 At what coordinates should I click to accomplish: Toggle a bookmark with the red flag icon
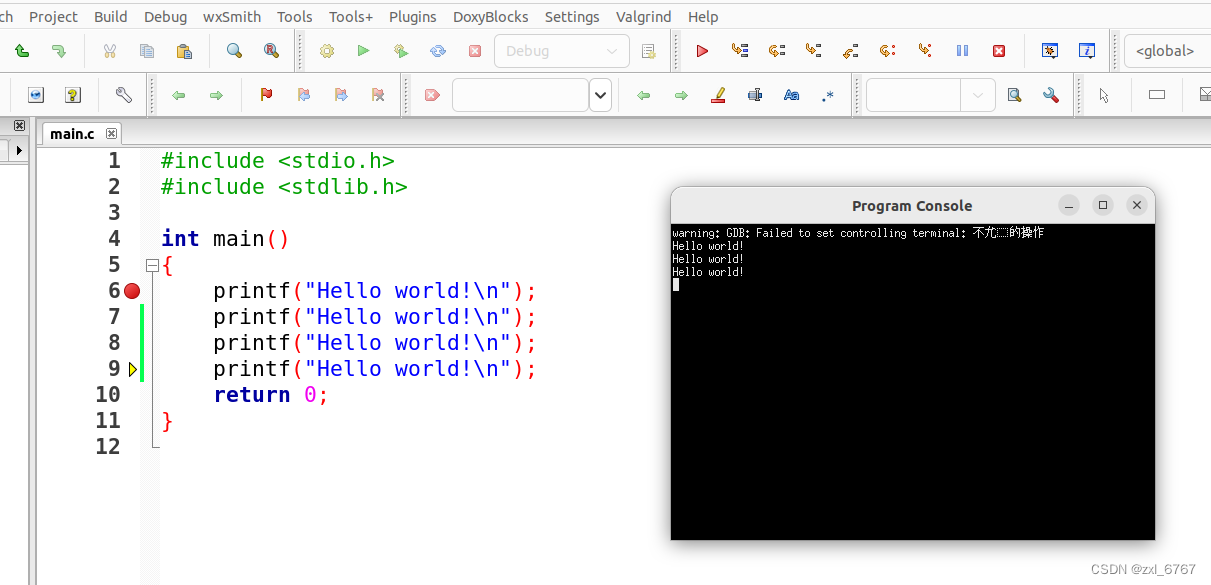click(266, 94)
